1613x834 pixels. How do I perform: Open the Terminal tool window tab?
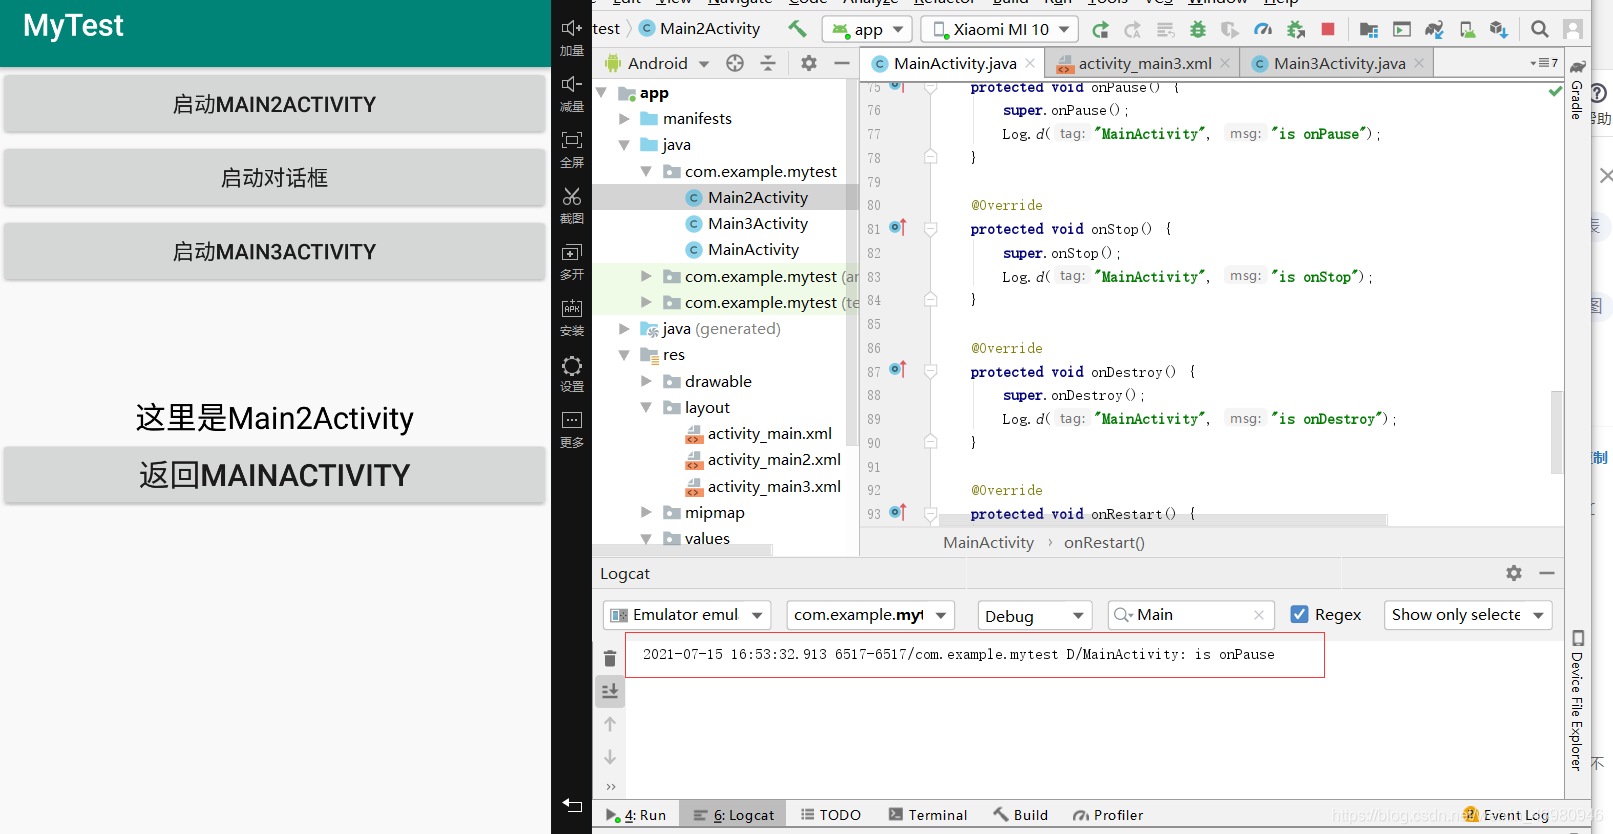927,815
